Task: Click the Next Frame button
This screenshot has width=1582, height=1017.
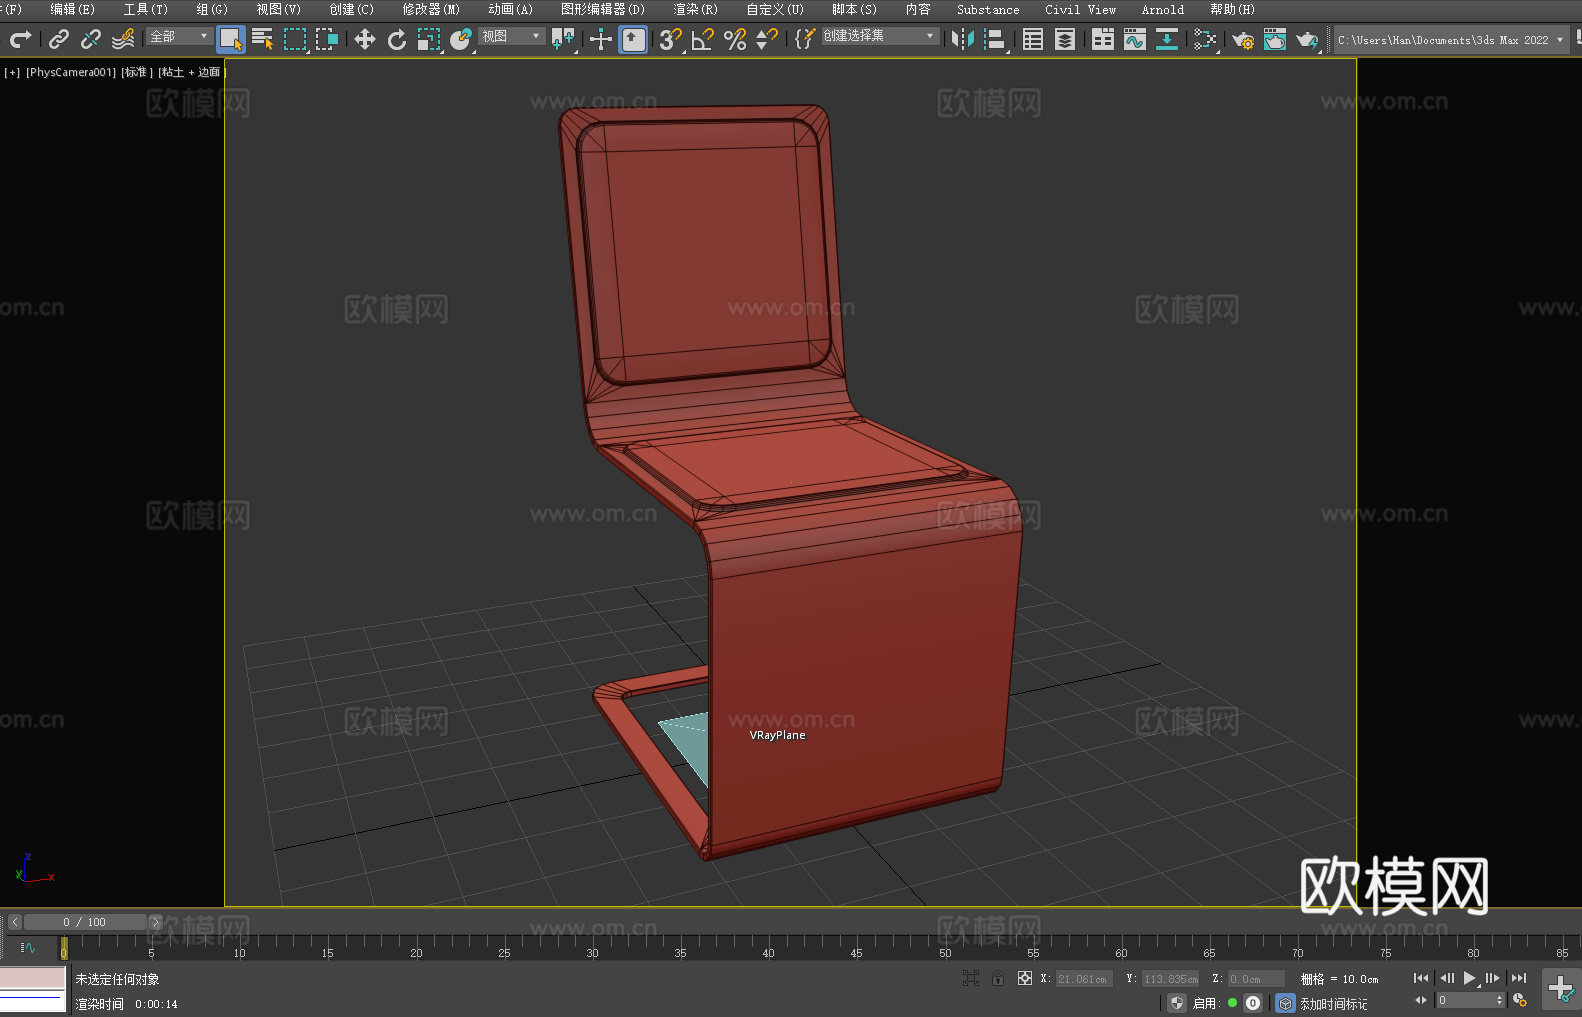Action: pos(1493,978)
